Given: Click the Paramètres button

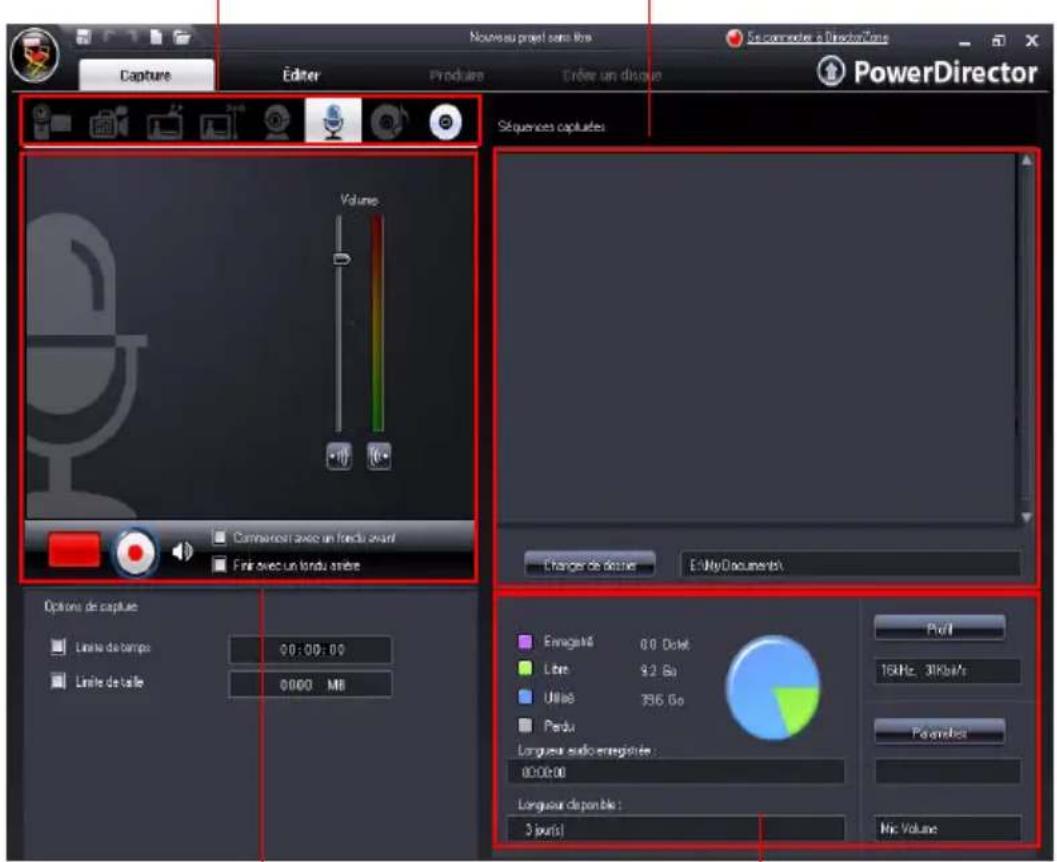Looking at the screenshot, I should pyautogui.click(x=940, y=732).
